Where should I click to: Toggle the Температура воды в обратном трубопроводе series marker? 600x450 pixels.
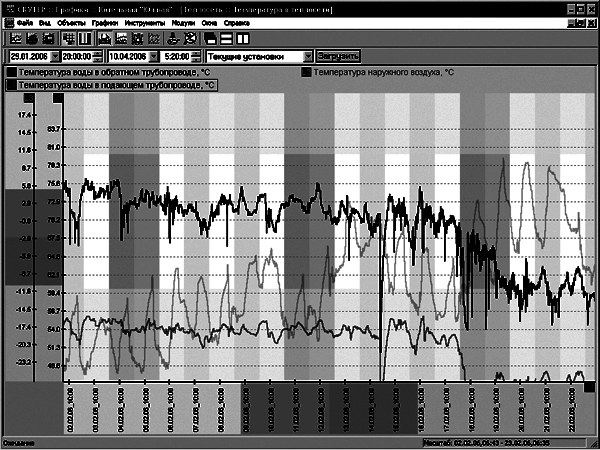(x=12, y=72)
